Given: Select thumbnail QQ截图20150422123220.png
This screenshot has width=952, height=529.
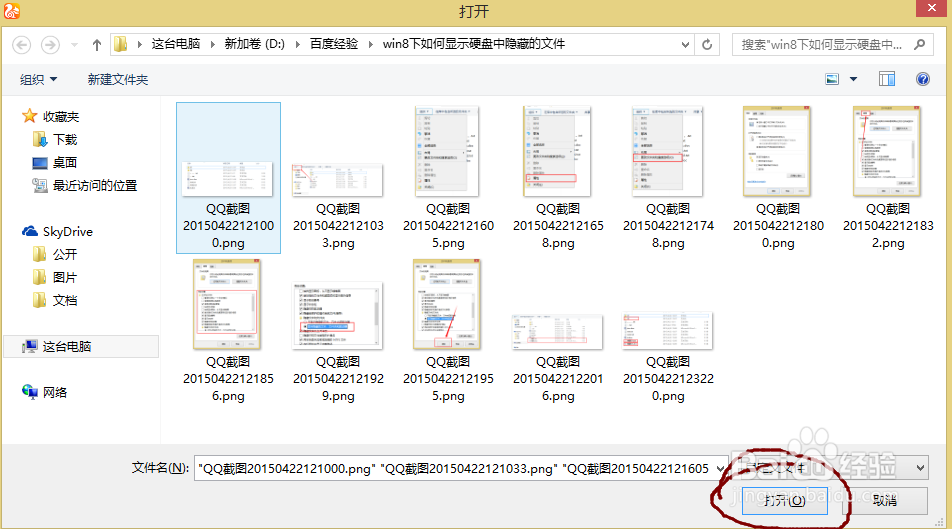Looking at the screenshot, I should pos(668,331).
